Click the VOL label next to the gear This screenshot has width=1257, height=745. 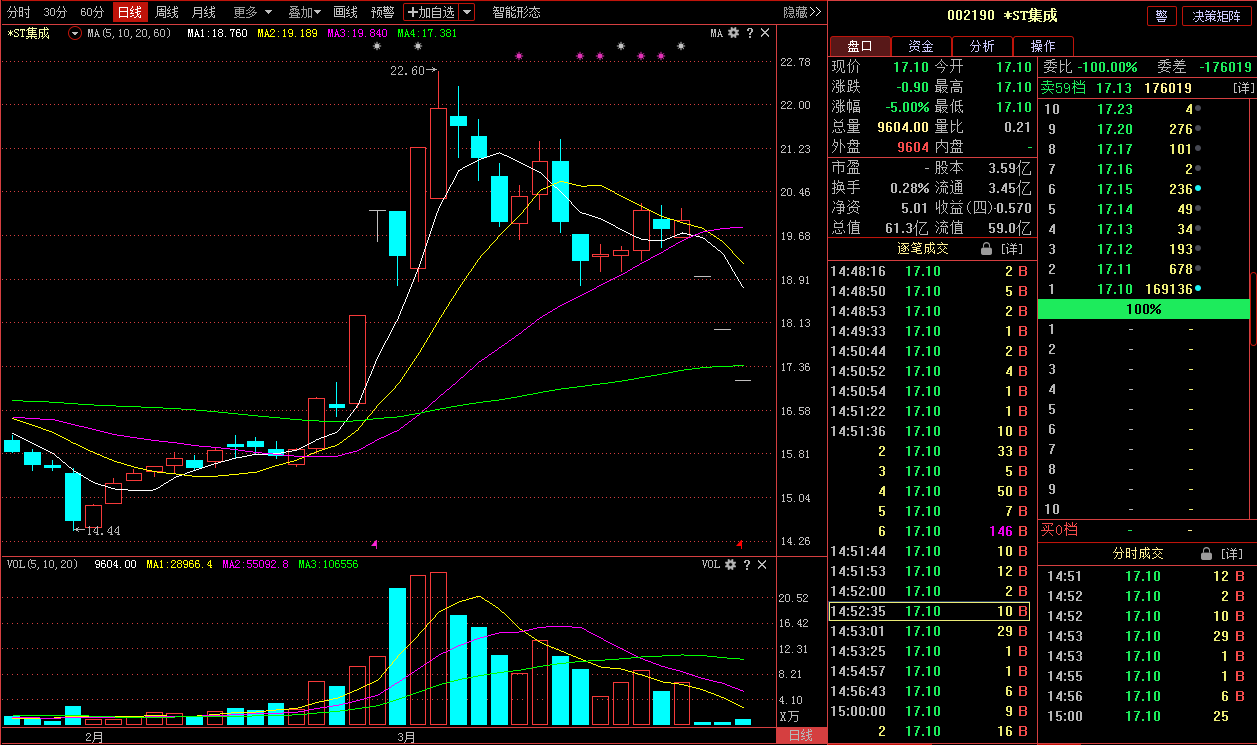(x=711, y=564)
